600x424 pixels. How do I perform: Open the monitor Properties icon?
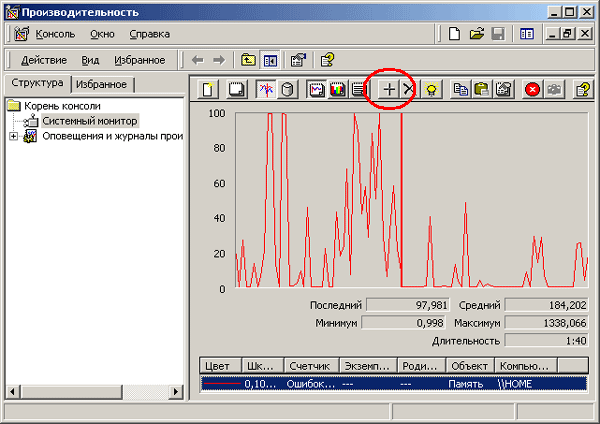click(503, 90)
